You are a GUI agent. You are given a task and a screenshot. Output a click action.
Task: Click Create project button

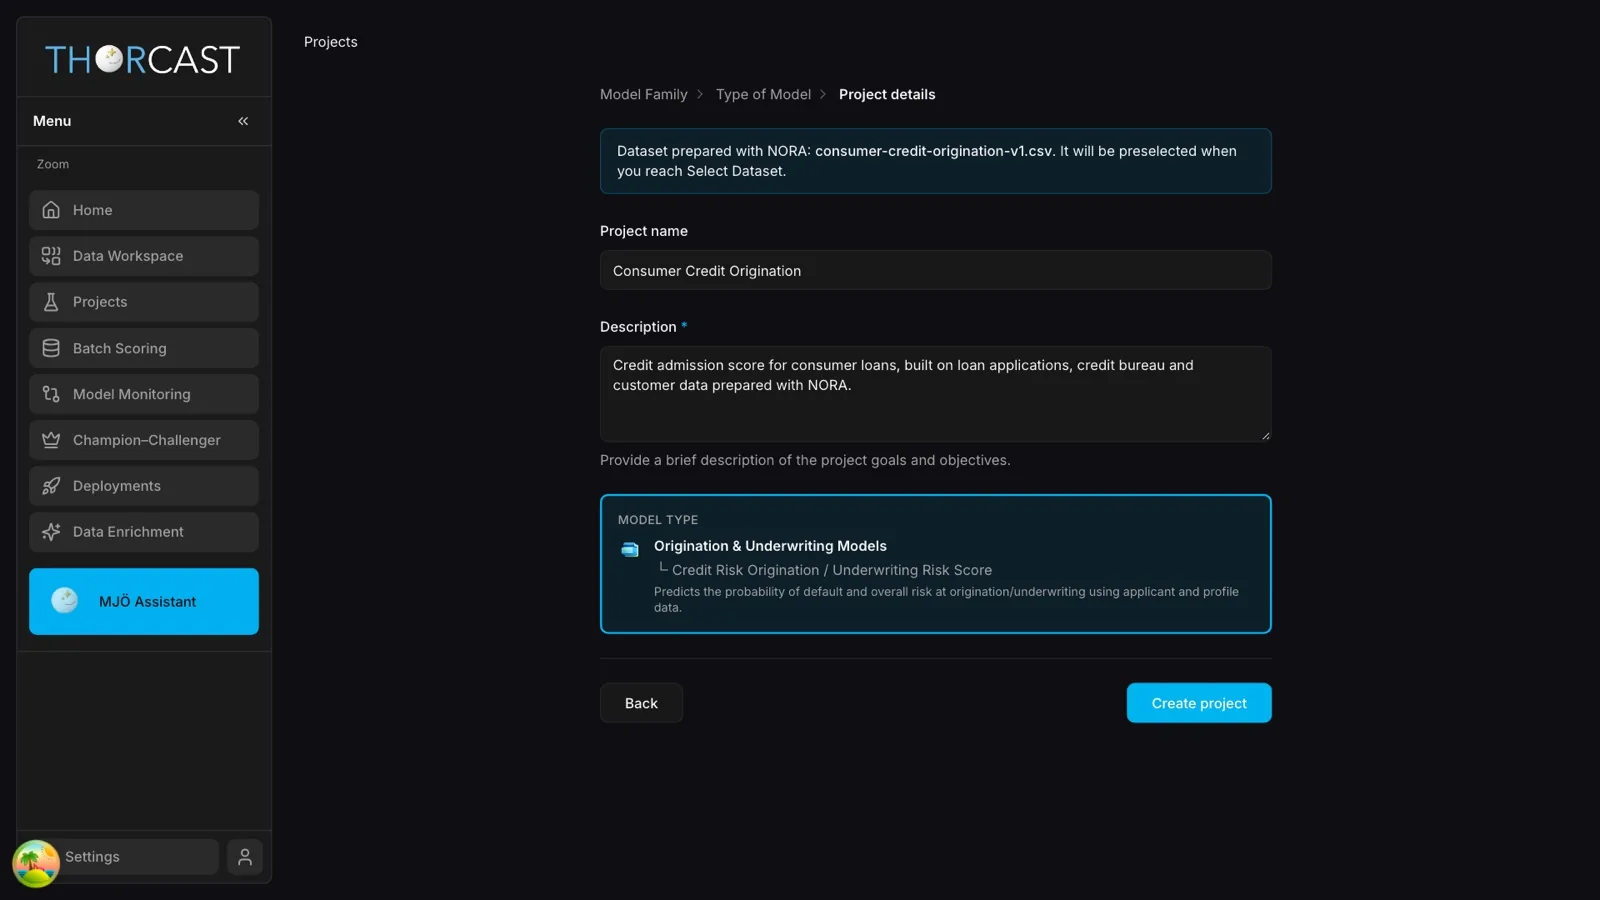click(1199, 703)
